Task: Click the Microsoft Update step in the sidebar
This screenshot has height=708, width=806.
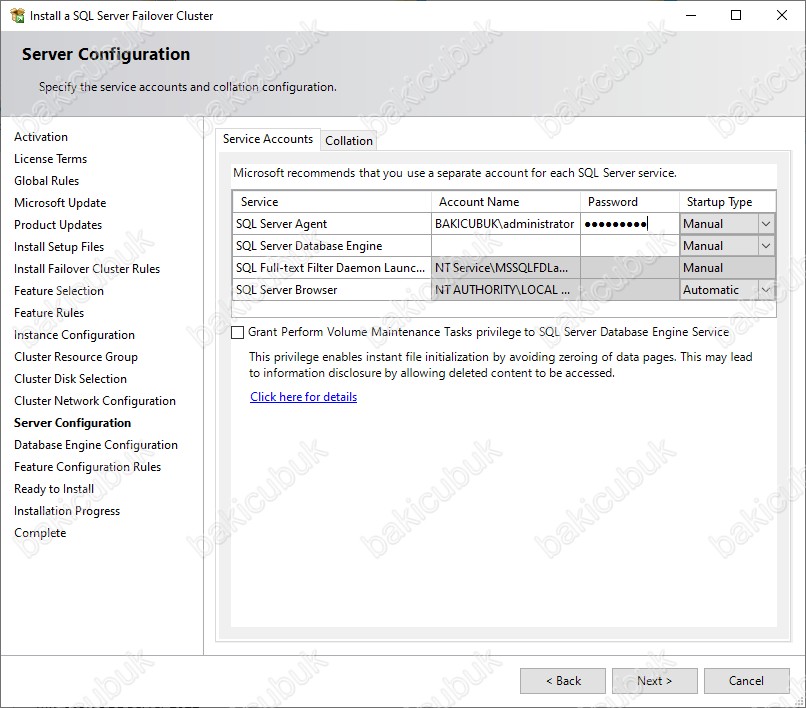Action: pyautogui.click(x=60, y=203)
